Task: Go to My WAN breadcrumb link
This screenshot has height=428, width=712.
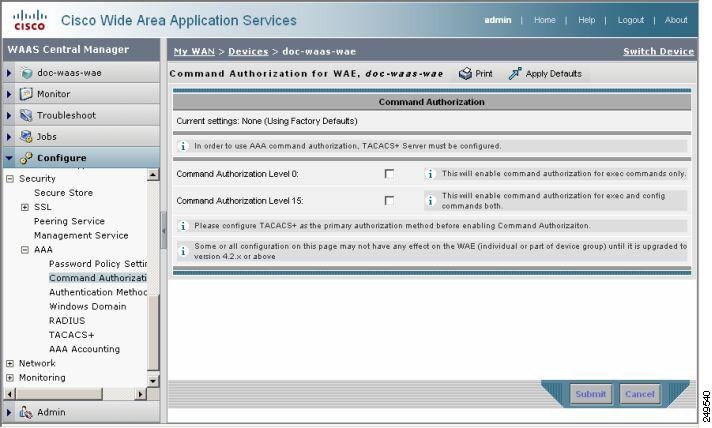Action: pyautogui.click(x=194, y=51)
